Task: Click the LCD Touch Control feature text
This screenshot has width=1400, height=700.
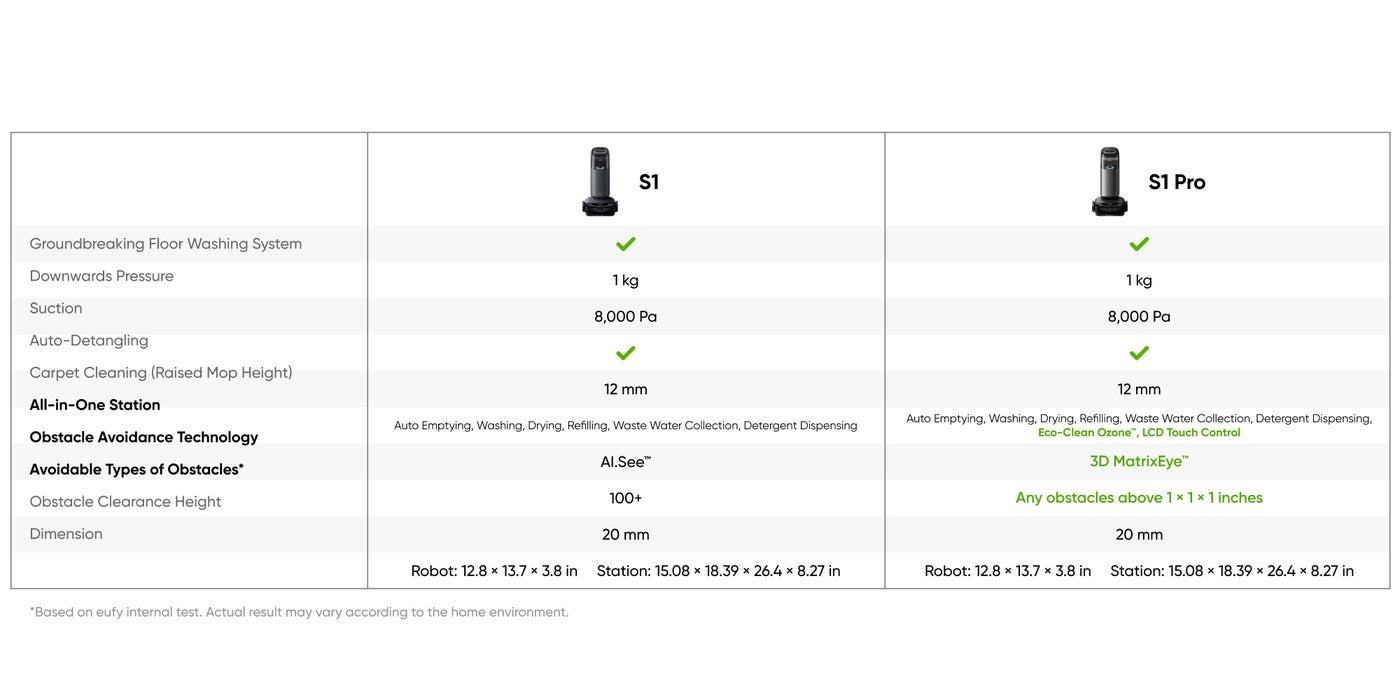Action: 1191,433
